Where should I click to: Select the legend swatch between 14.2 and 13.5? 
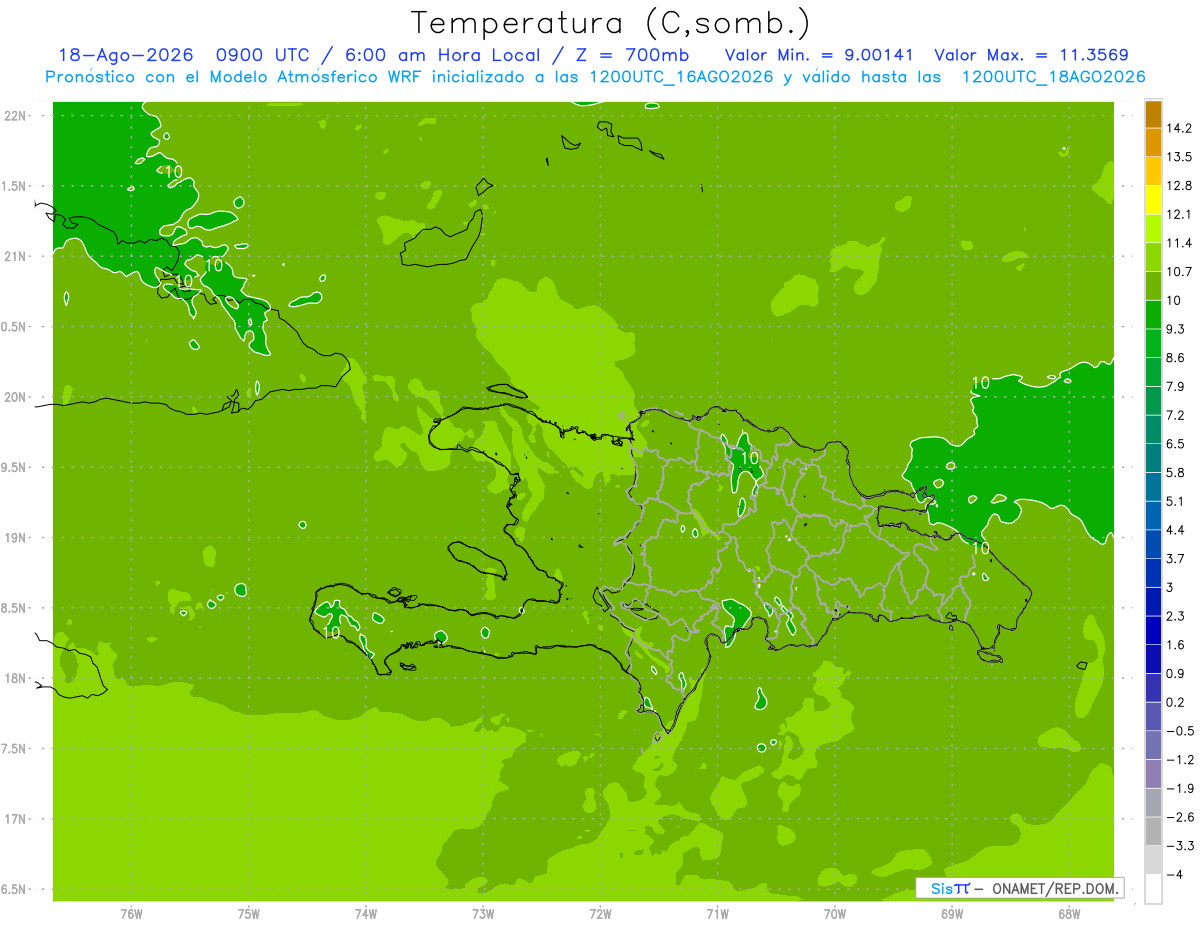(1153, 143)
